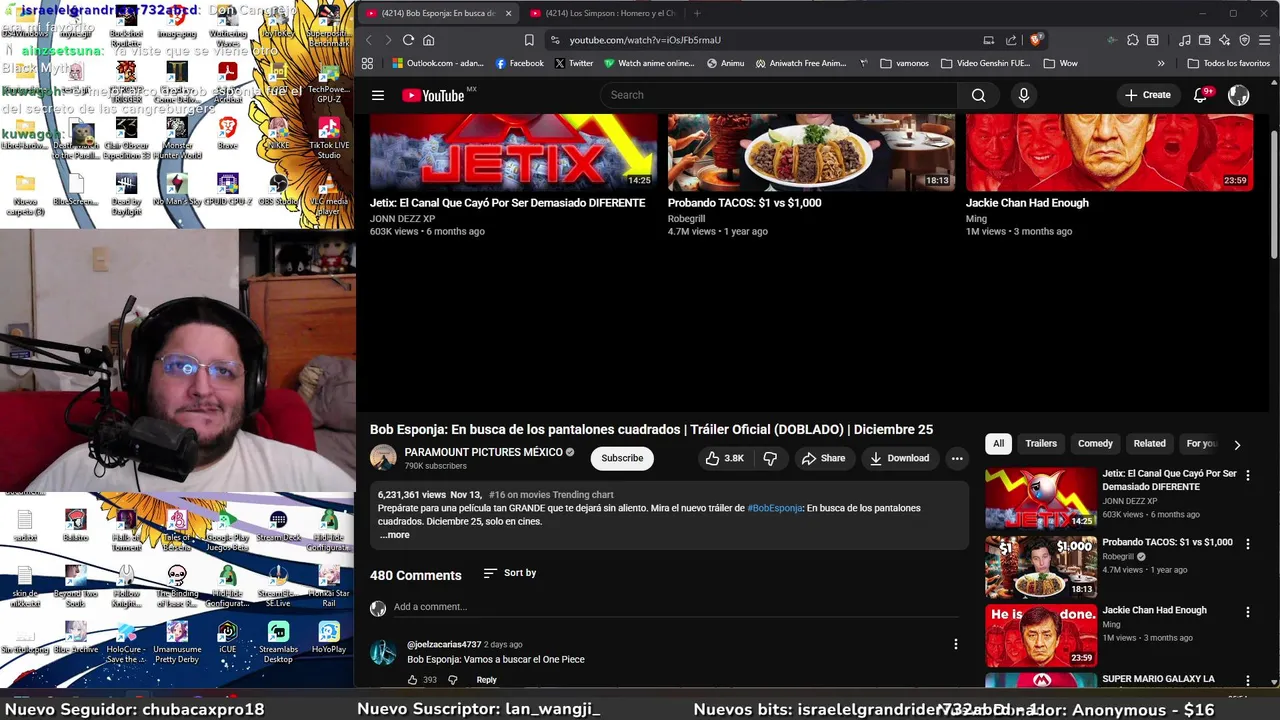
Task: Open options for comment by joelzacarias4737
Action: coord(955,645)
